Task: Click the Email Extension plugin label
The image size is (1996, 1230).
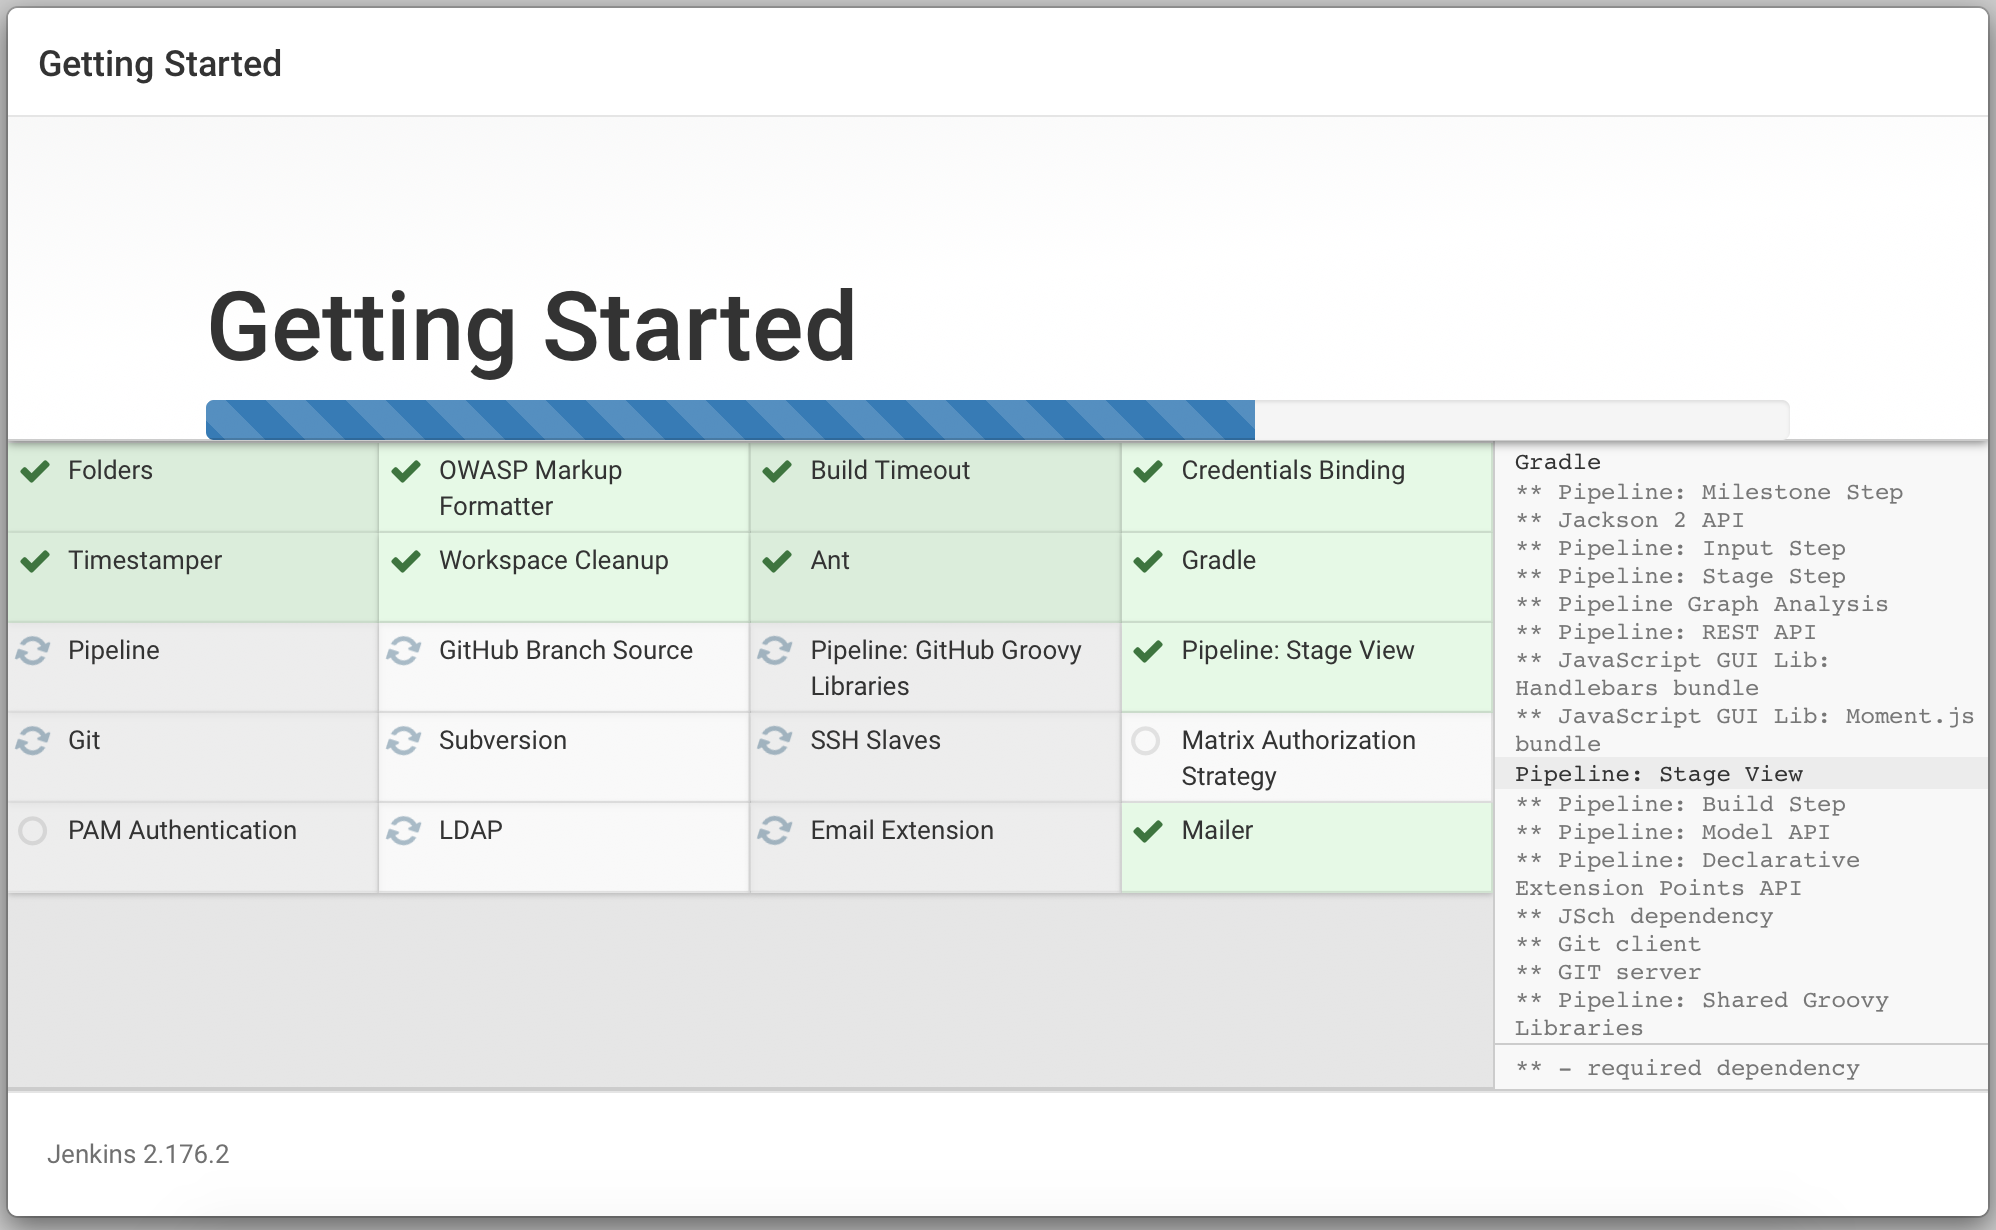Action: [x=902, y=830]
